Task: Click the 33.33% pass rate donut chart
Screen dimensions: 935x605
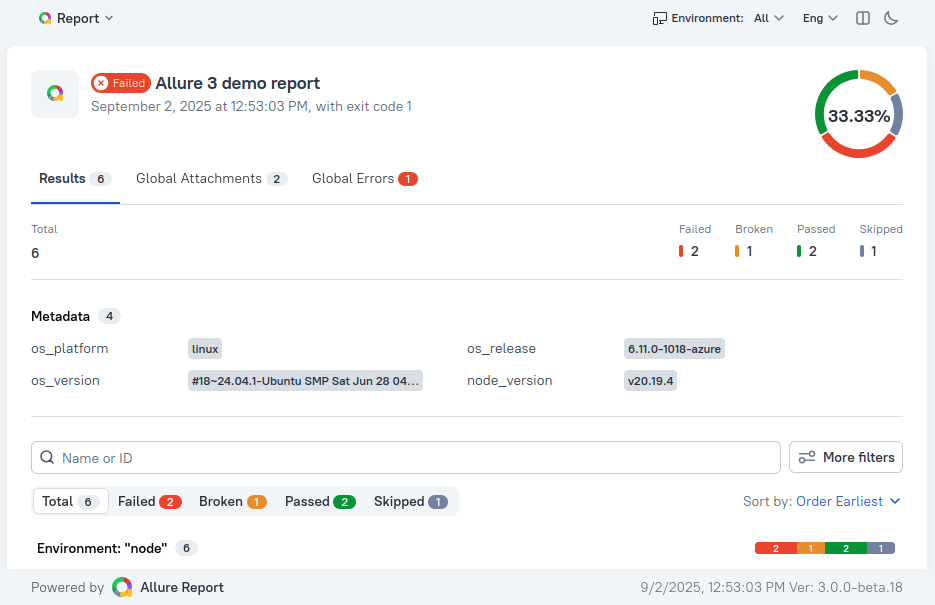Action: pos(858,115)
